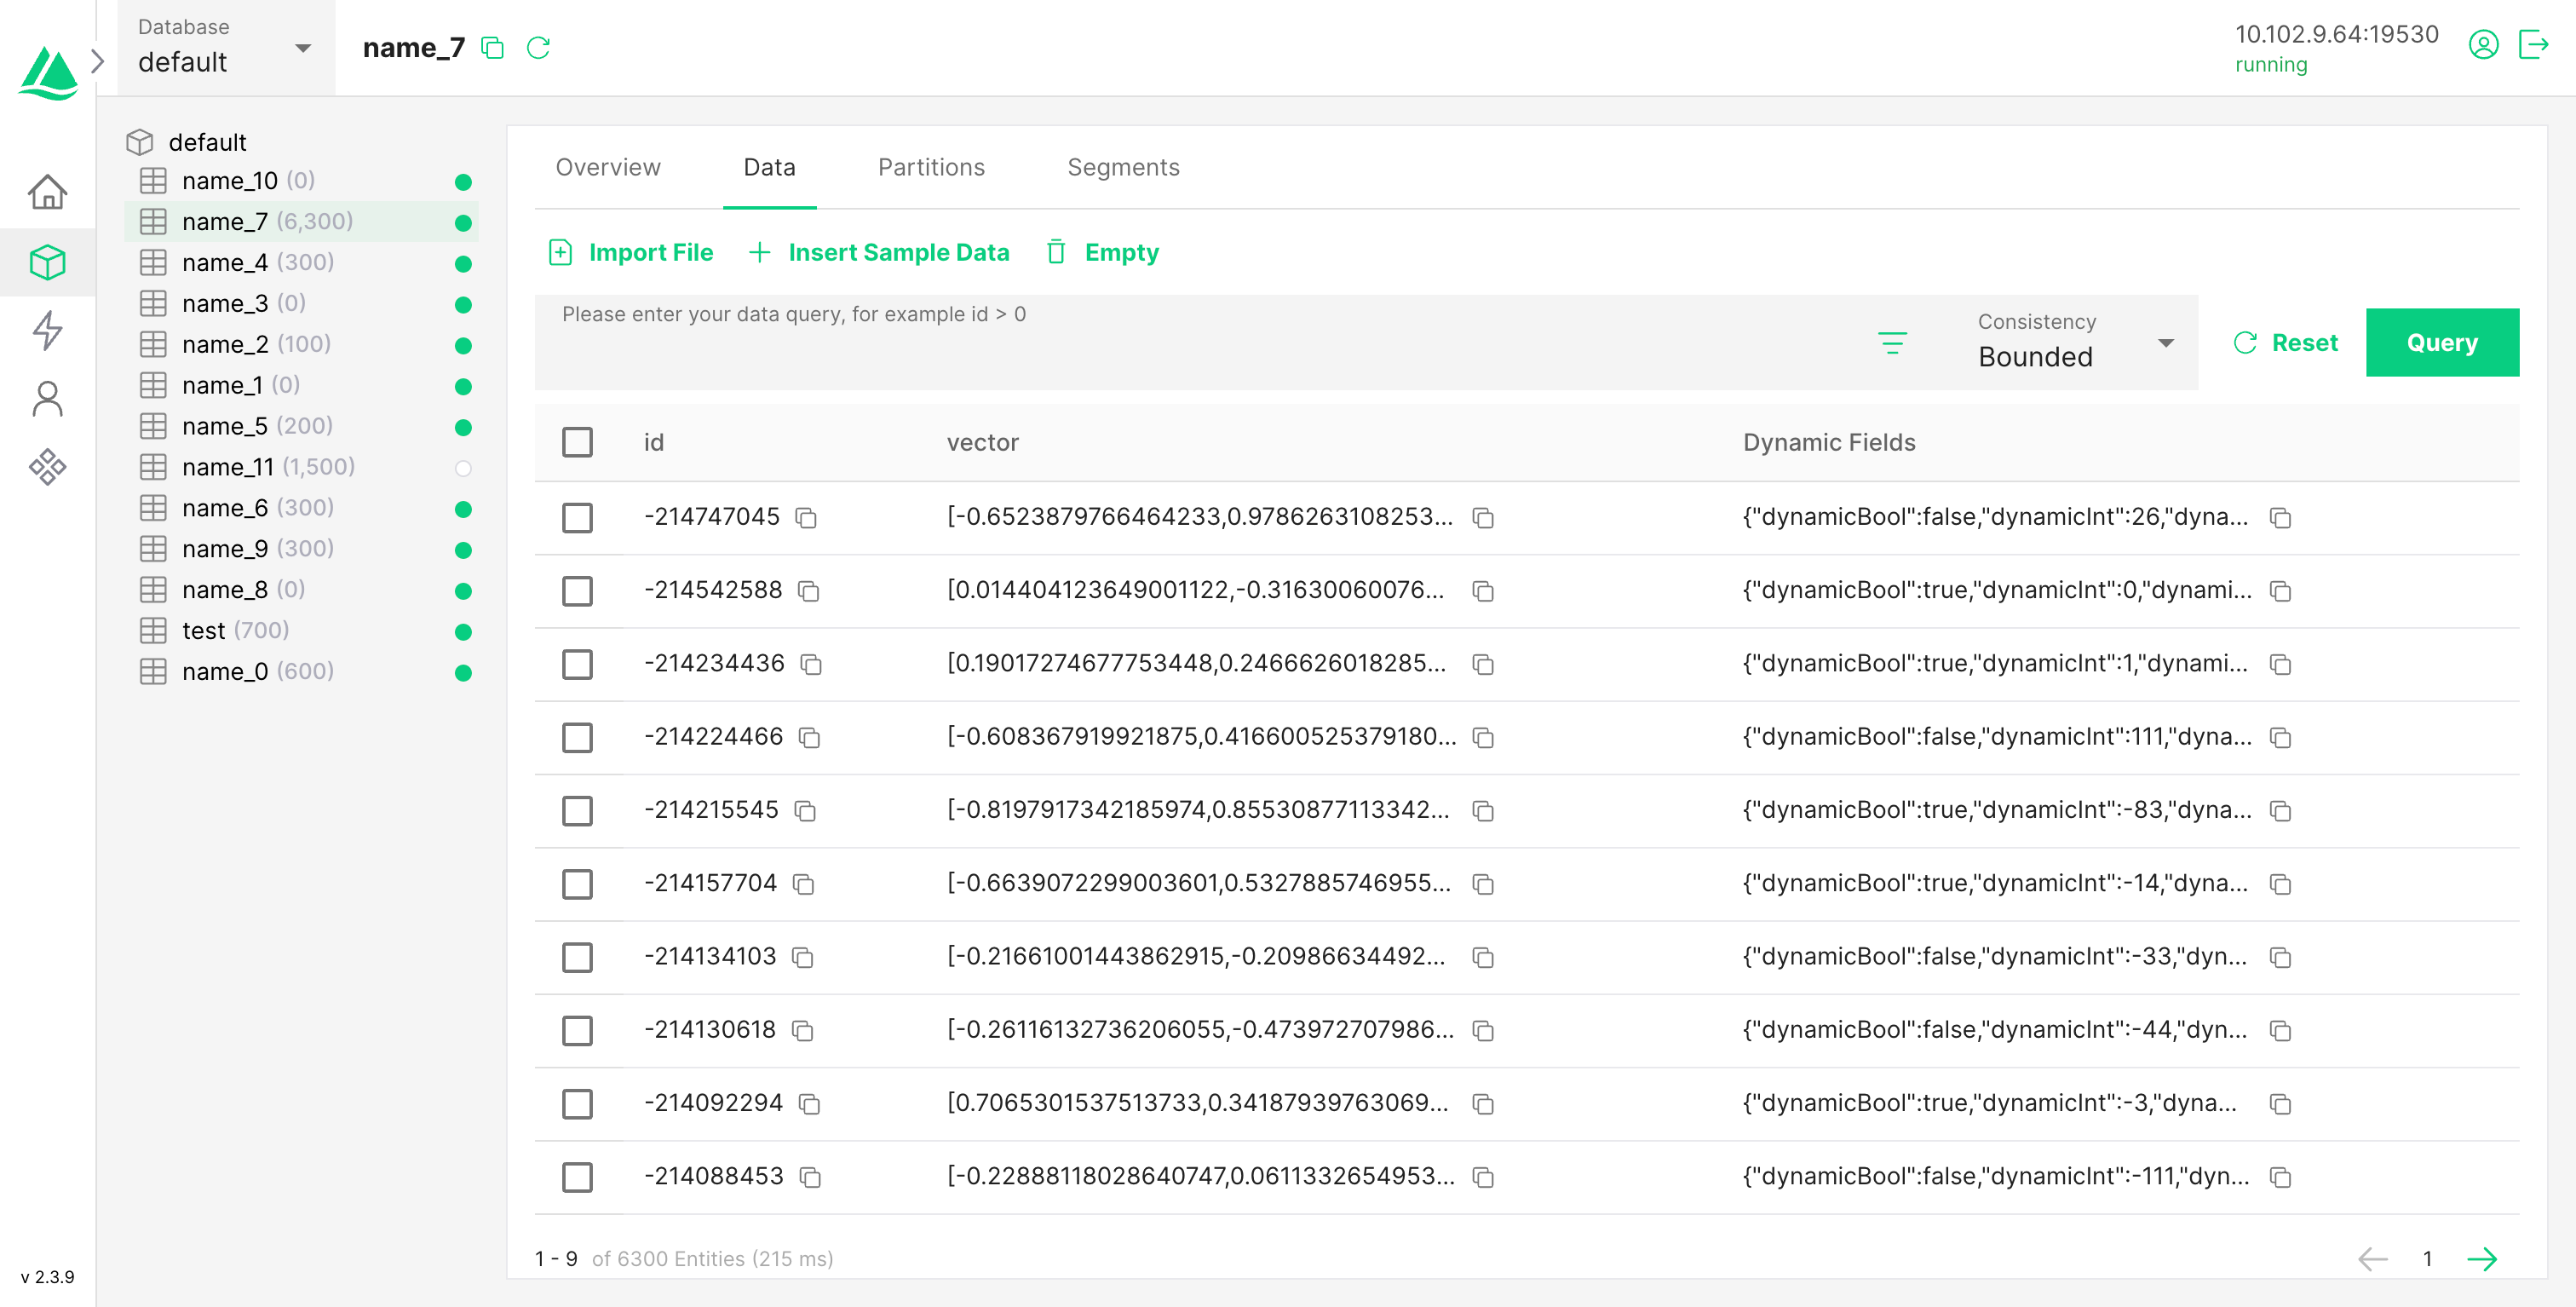The height and width of the screenshot is (1307, 2576).
Task: Open the advanced filter icon in query box
Action: 1891,343
